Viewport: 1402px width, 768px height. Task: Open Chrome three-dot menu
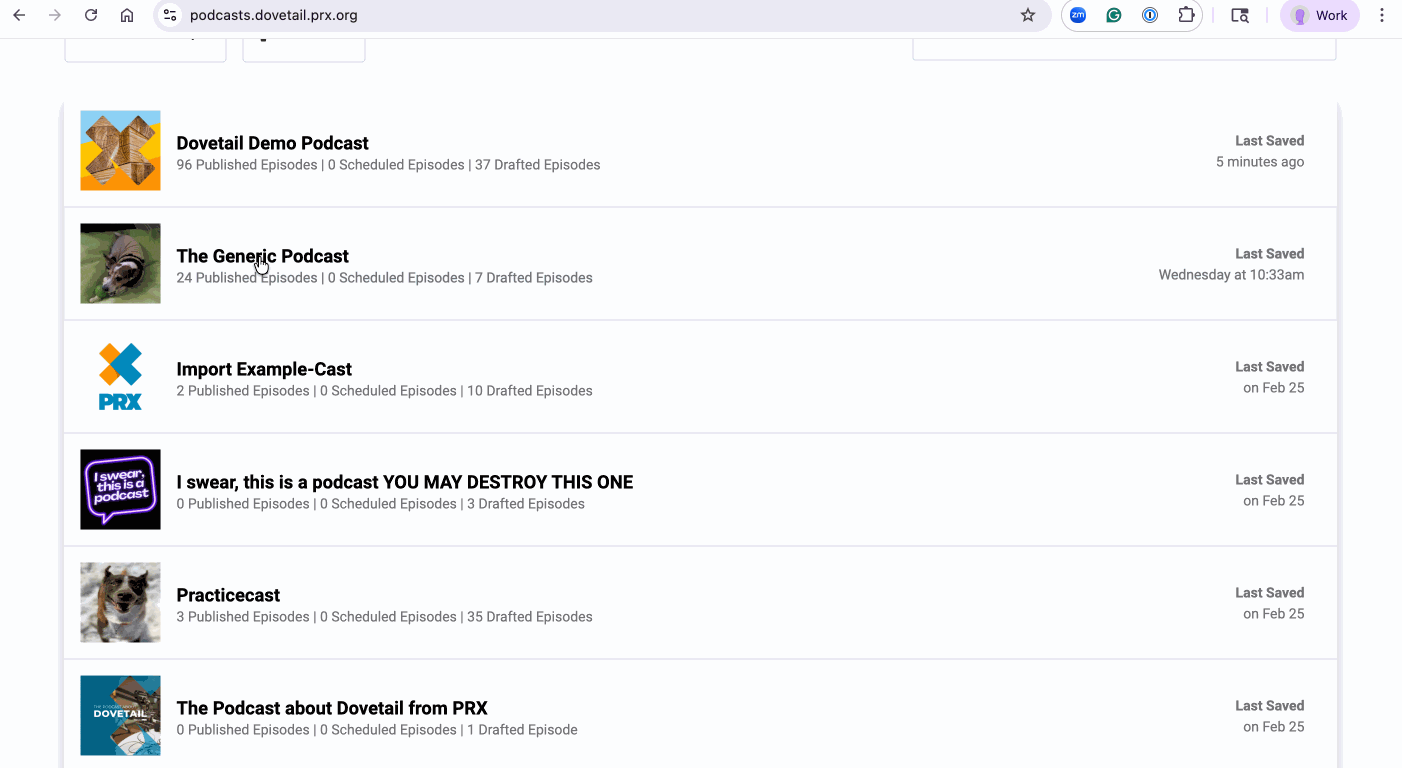(1382, 15)
